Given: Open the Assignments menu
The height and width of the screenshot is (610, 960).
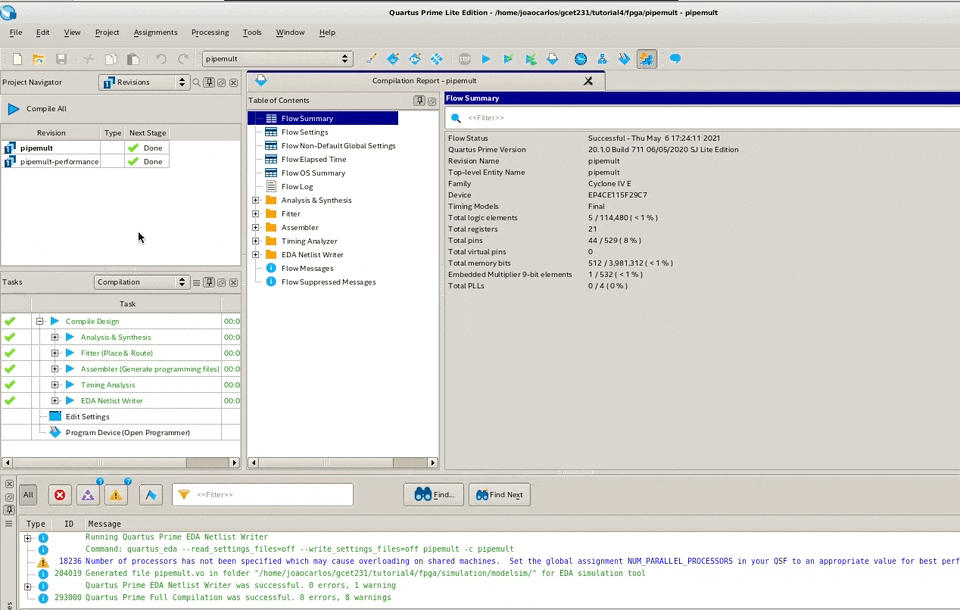Looking at the screenshot, I should (156, 32).
